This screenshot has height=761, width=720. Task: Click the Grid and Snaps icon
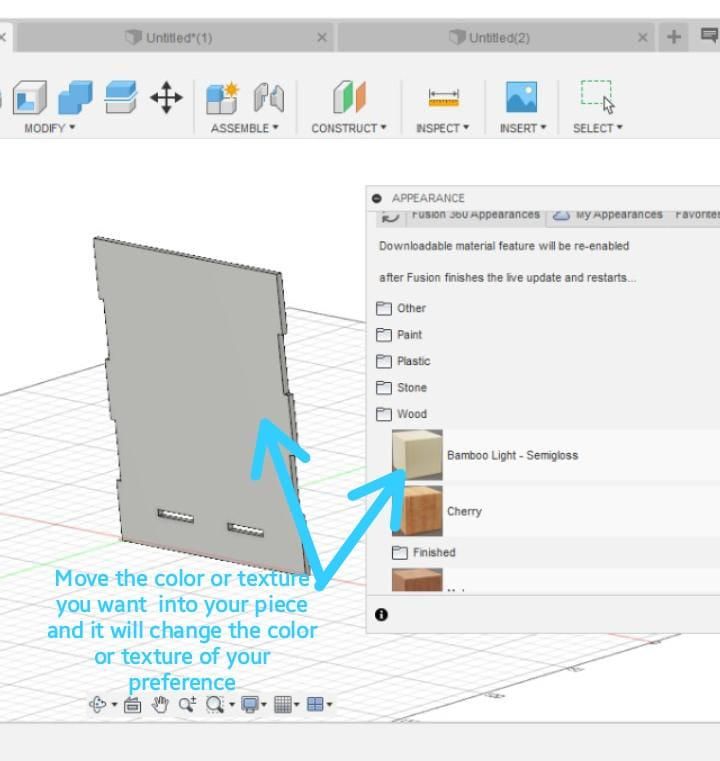[283, 704]
